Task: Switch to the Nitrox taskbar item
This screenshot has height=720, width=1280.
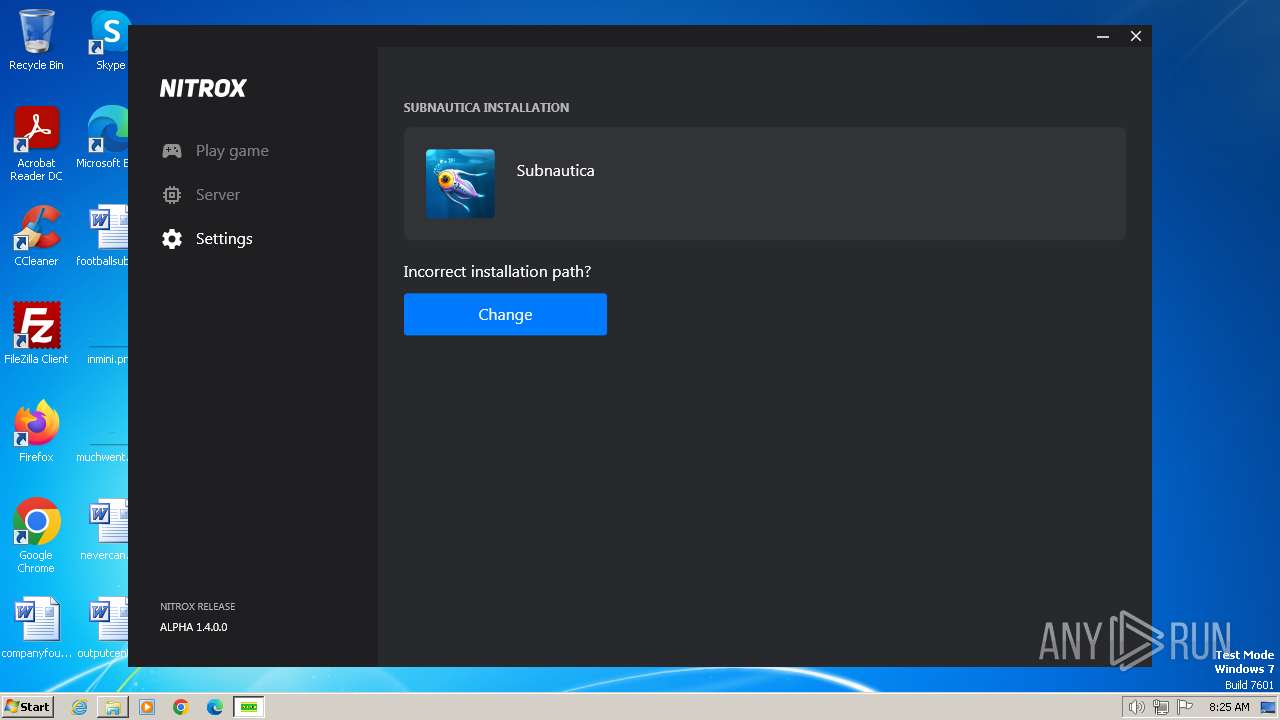Action: pos(249,707)
